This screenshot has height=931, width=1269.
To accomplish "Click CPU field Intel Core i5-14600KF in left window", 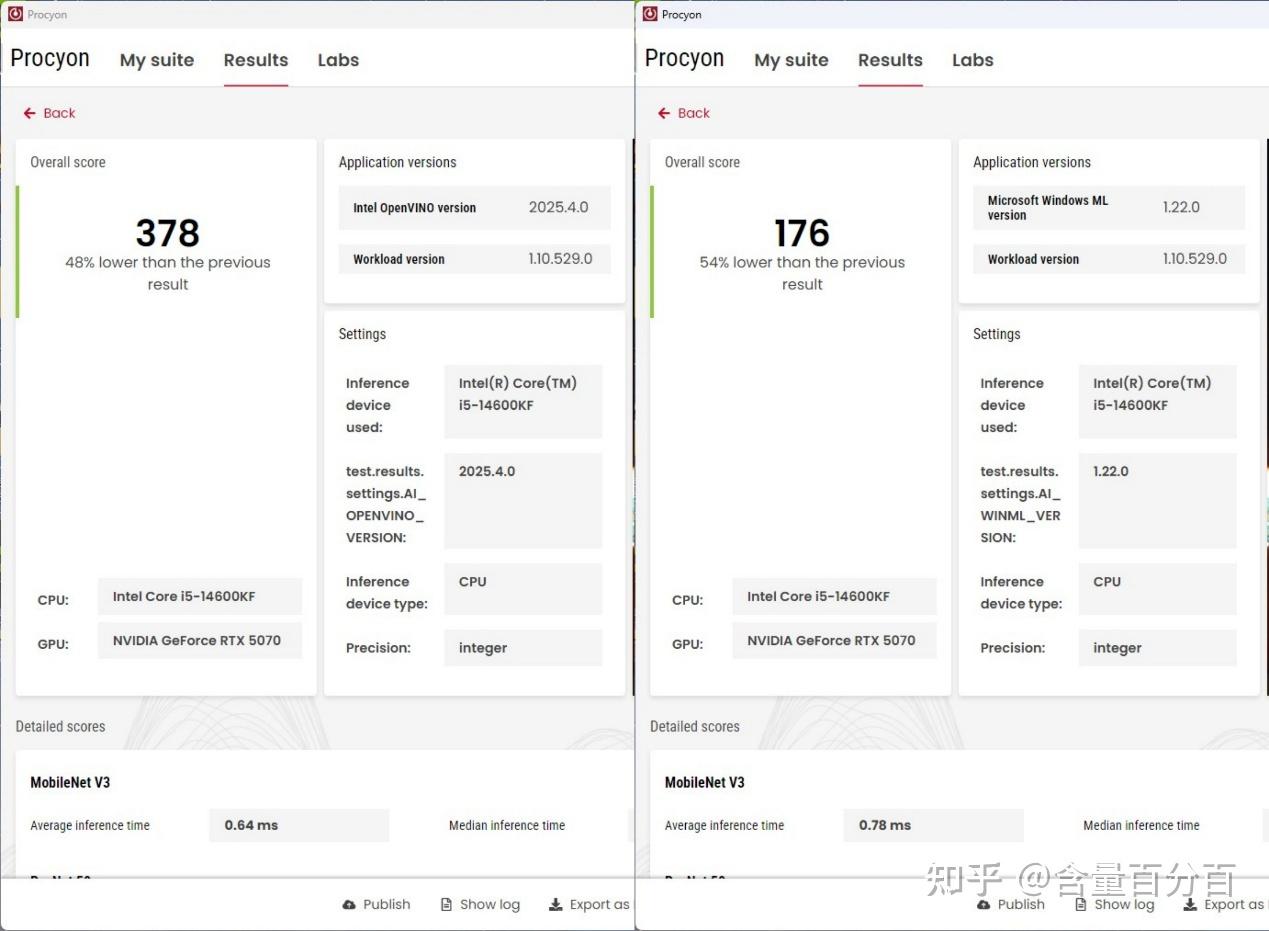I will tap(200, 596).
